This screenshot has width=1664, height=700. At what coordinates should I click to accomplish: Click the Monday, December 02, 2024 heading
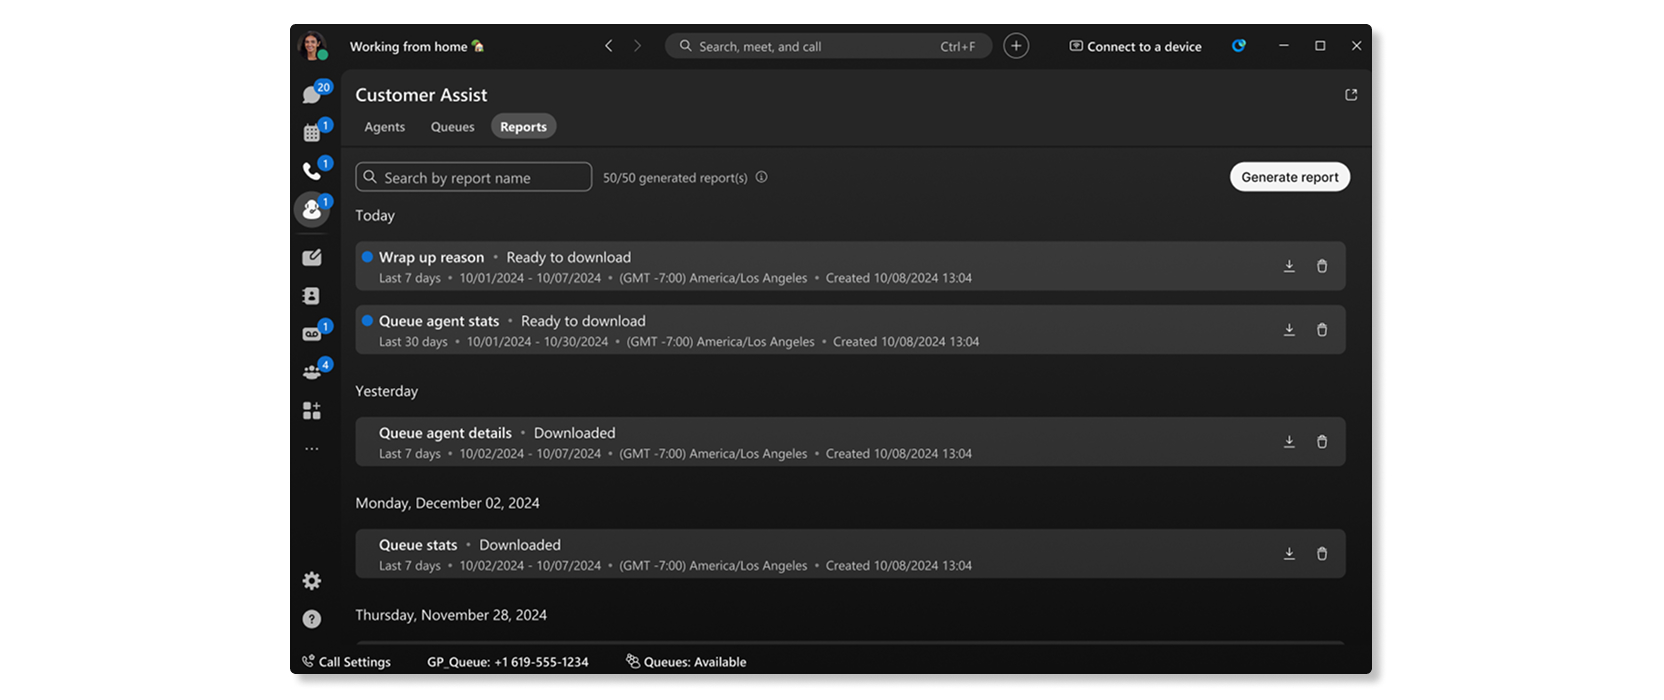[x=447, y=503]
